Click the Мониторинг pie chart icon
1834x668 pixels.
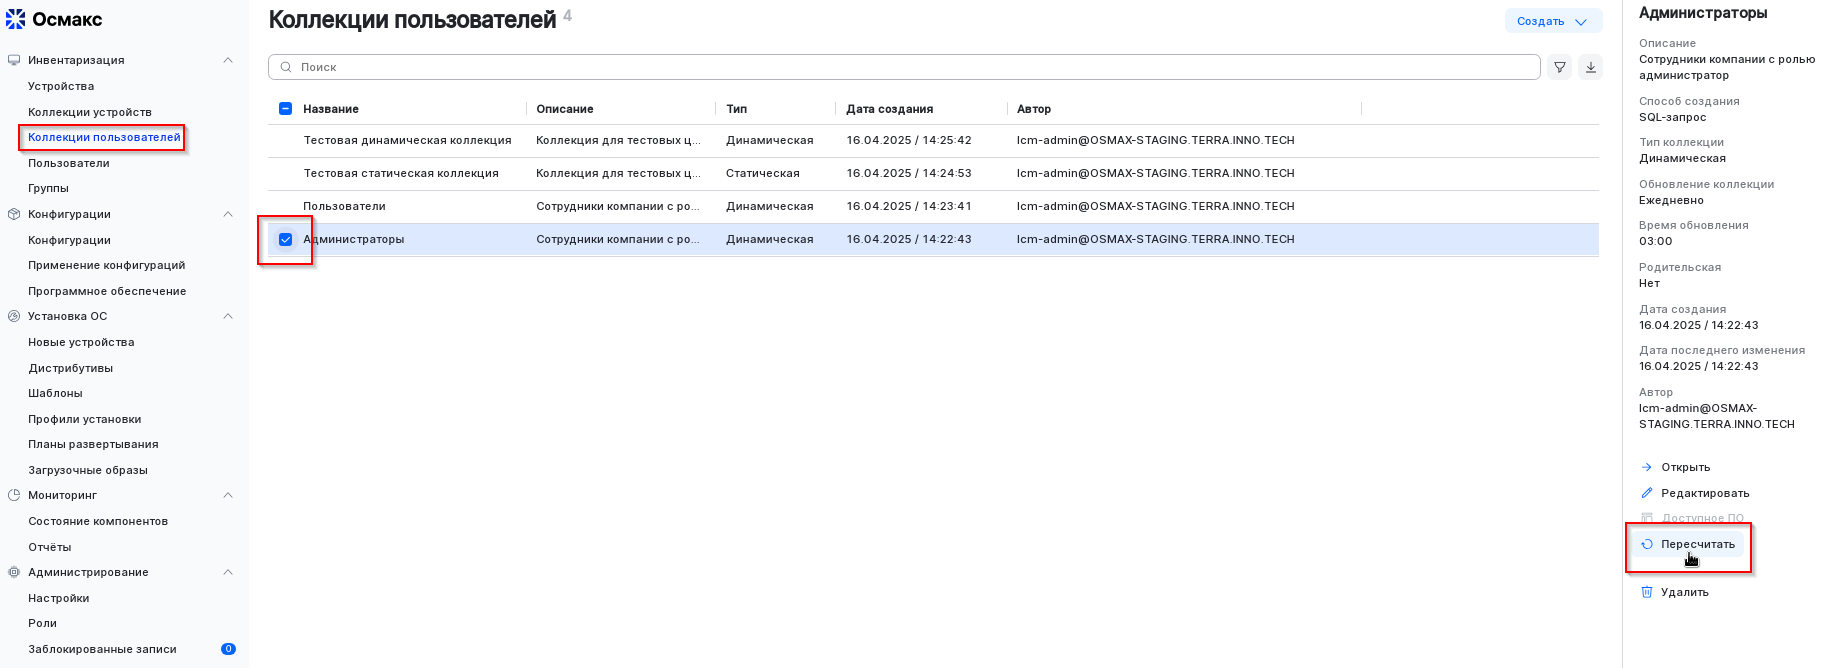coord(14,495)
